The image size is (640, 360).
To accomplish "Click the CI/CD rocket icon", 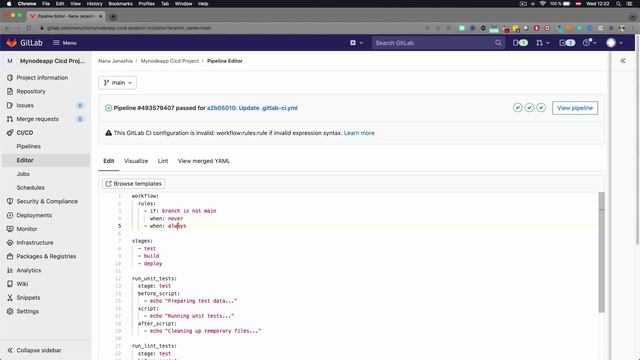I will (10, 133).
